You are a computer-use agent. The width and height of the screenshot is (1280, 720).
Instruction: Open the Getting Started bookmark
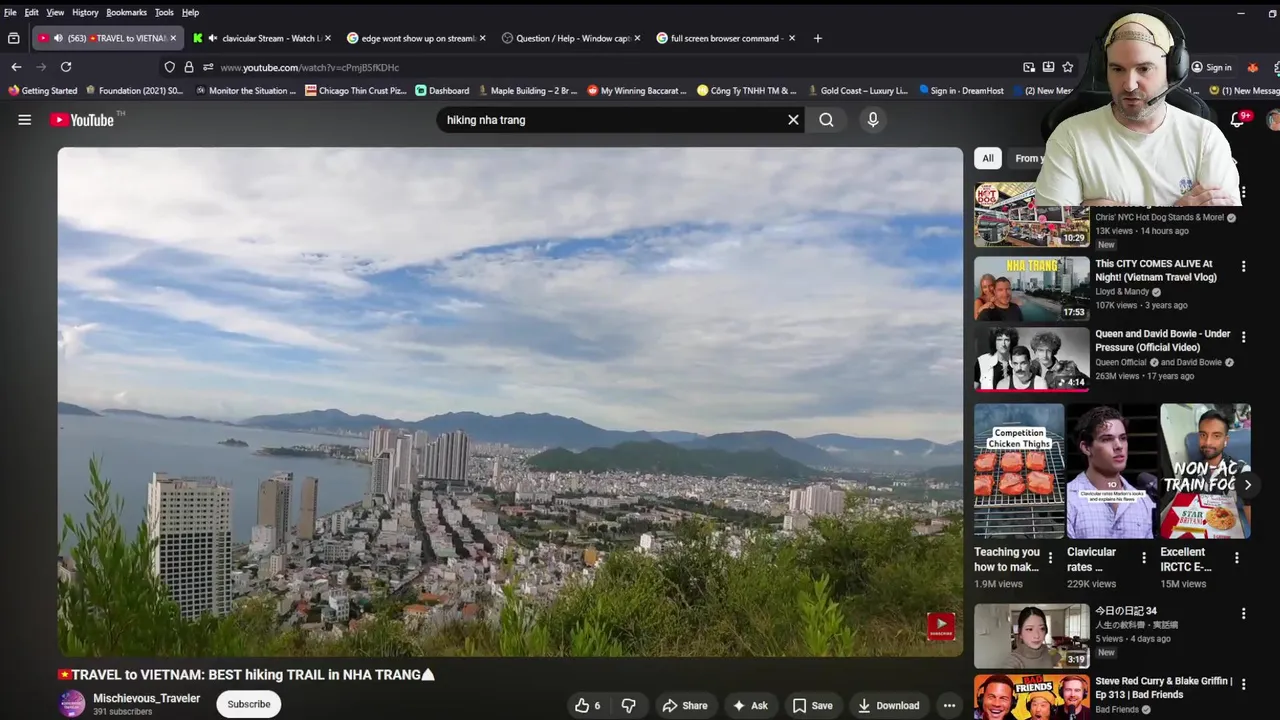[42, 90]
